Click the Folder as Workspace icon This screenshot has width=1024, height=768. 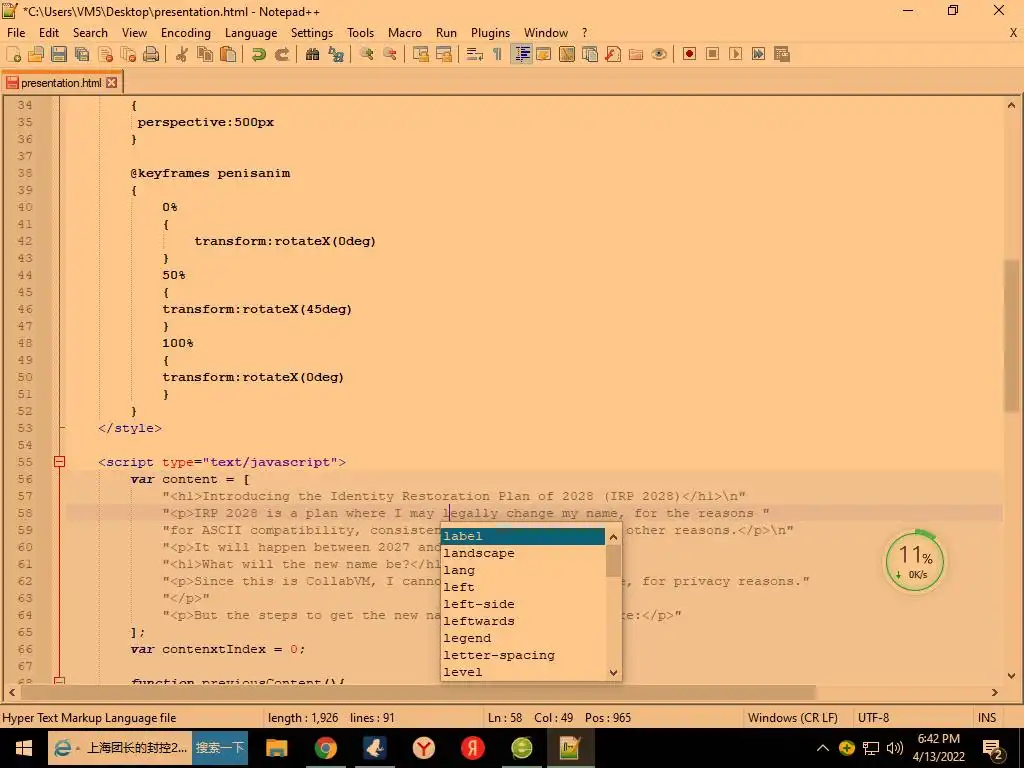(x=636, y=54)
